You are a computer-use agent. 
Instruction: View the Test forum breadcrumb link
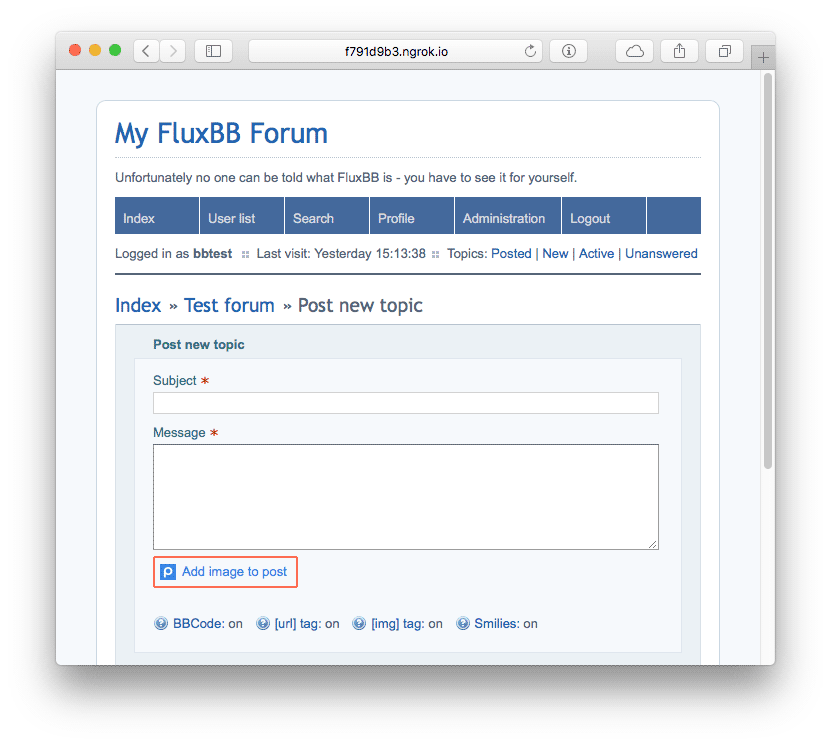(229, 305)
